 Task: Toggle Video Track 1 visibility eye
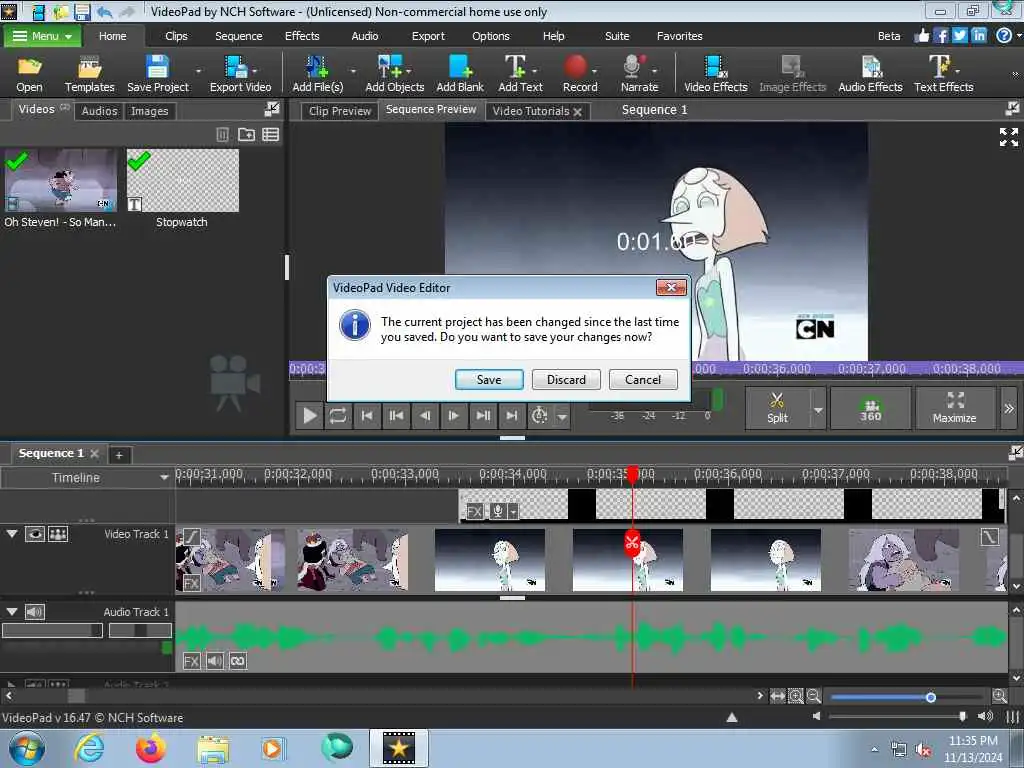pos(35,534)
